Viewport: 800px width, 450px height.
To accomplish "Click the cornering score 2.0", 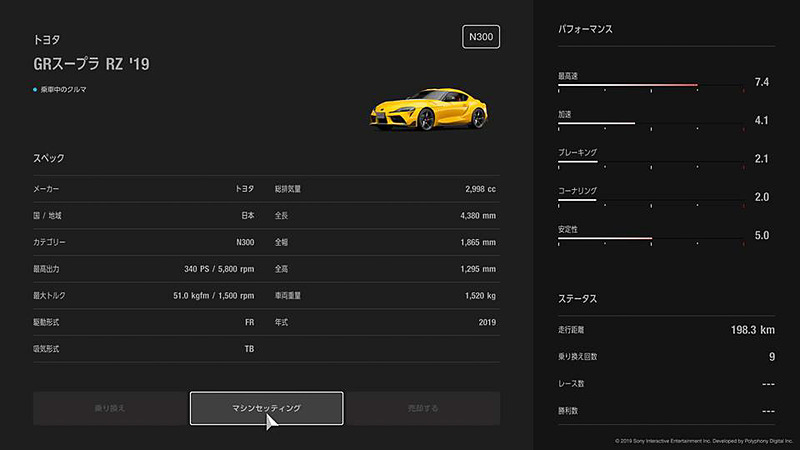I will (x=762, y=197).
